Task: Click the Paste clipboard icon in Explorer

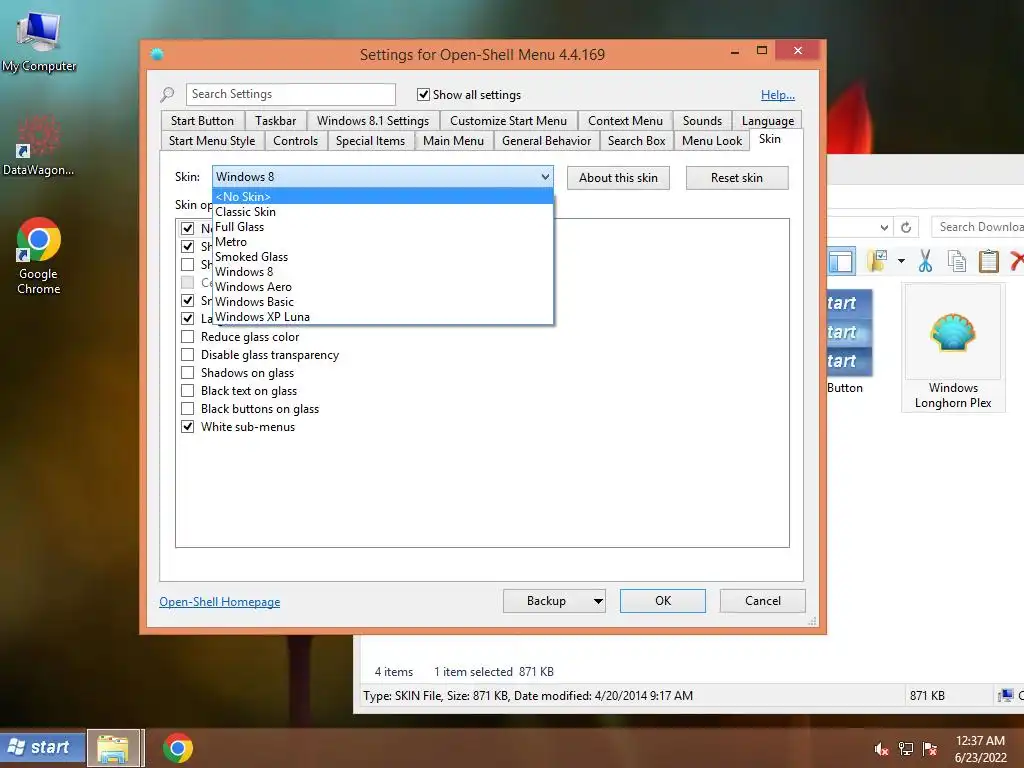Action: click(x=989, y=261)
